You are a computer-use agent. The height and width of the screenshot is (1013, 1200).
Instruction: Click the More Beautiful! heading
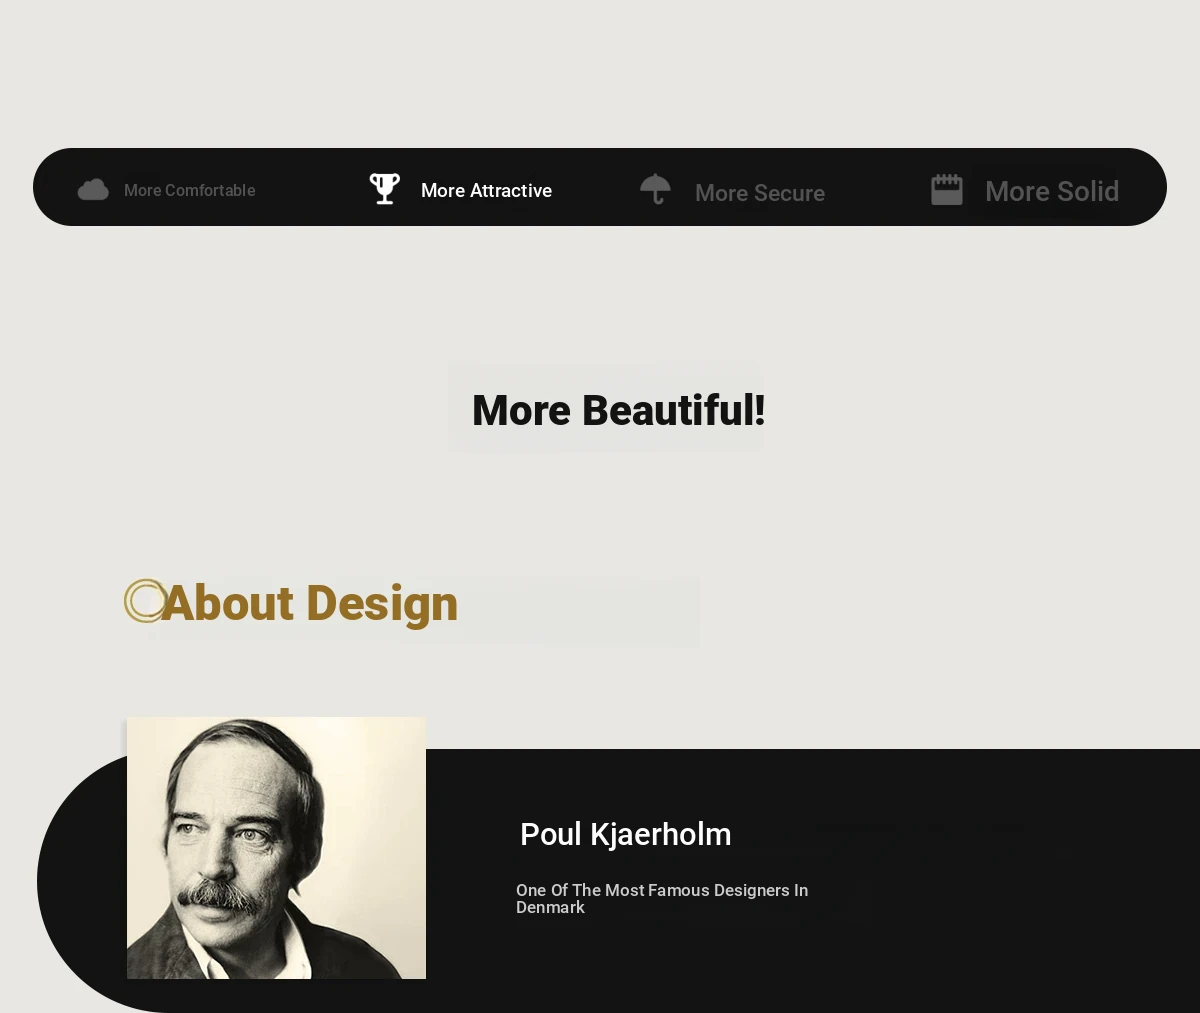tap(618, 410)
